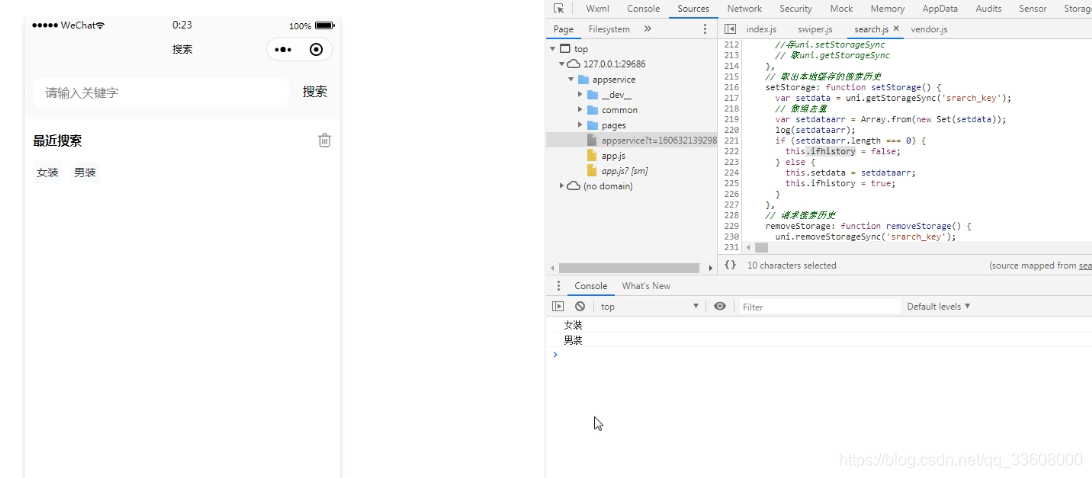Viewport: 1092px width, 478px height.
Task: Open the swiper.js file tab
Action: pos(815,29)
